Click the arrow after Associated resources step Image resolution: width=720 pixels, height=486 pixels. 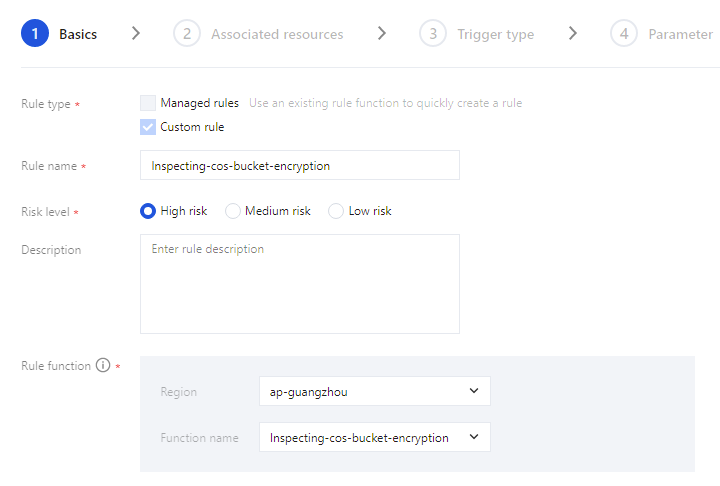point(382,33)
